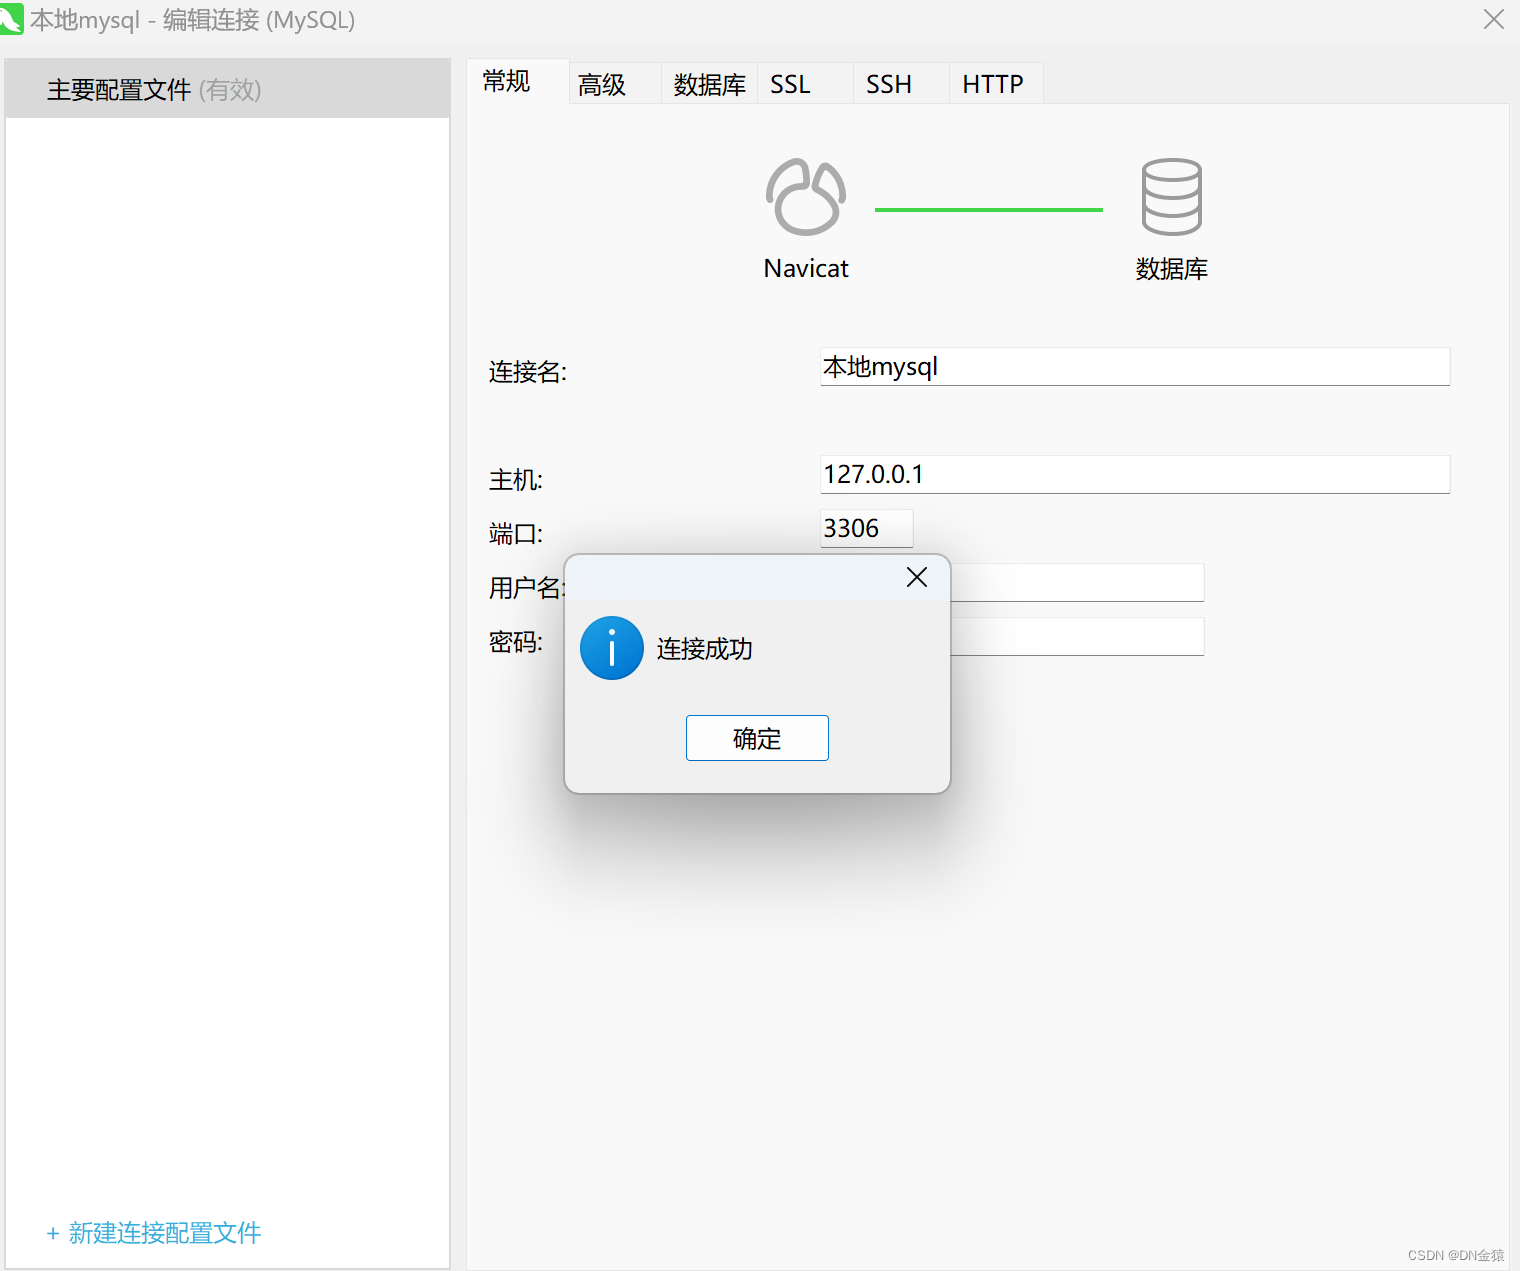
Task: Click the blue info icon in dialog
Action: tap(611, 648)
